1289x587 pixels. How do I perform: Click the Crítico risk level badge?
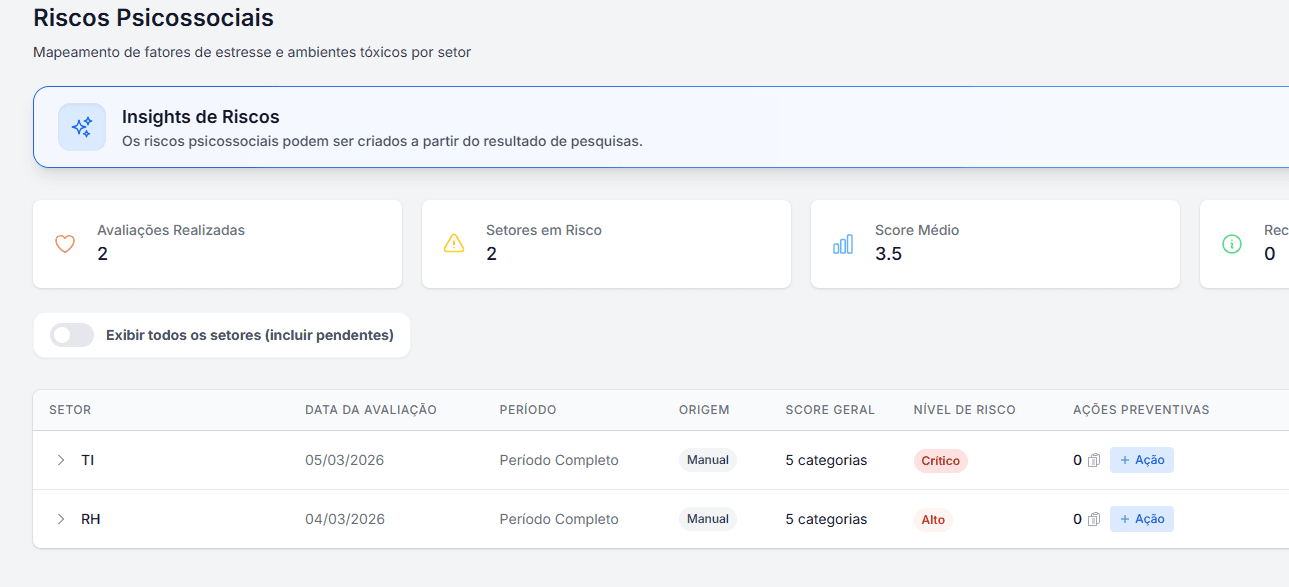click(x=940, y=460)
